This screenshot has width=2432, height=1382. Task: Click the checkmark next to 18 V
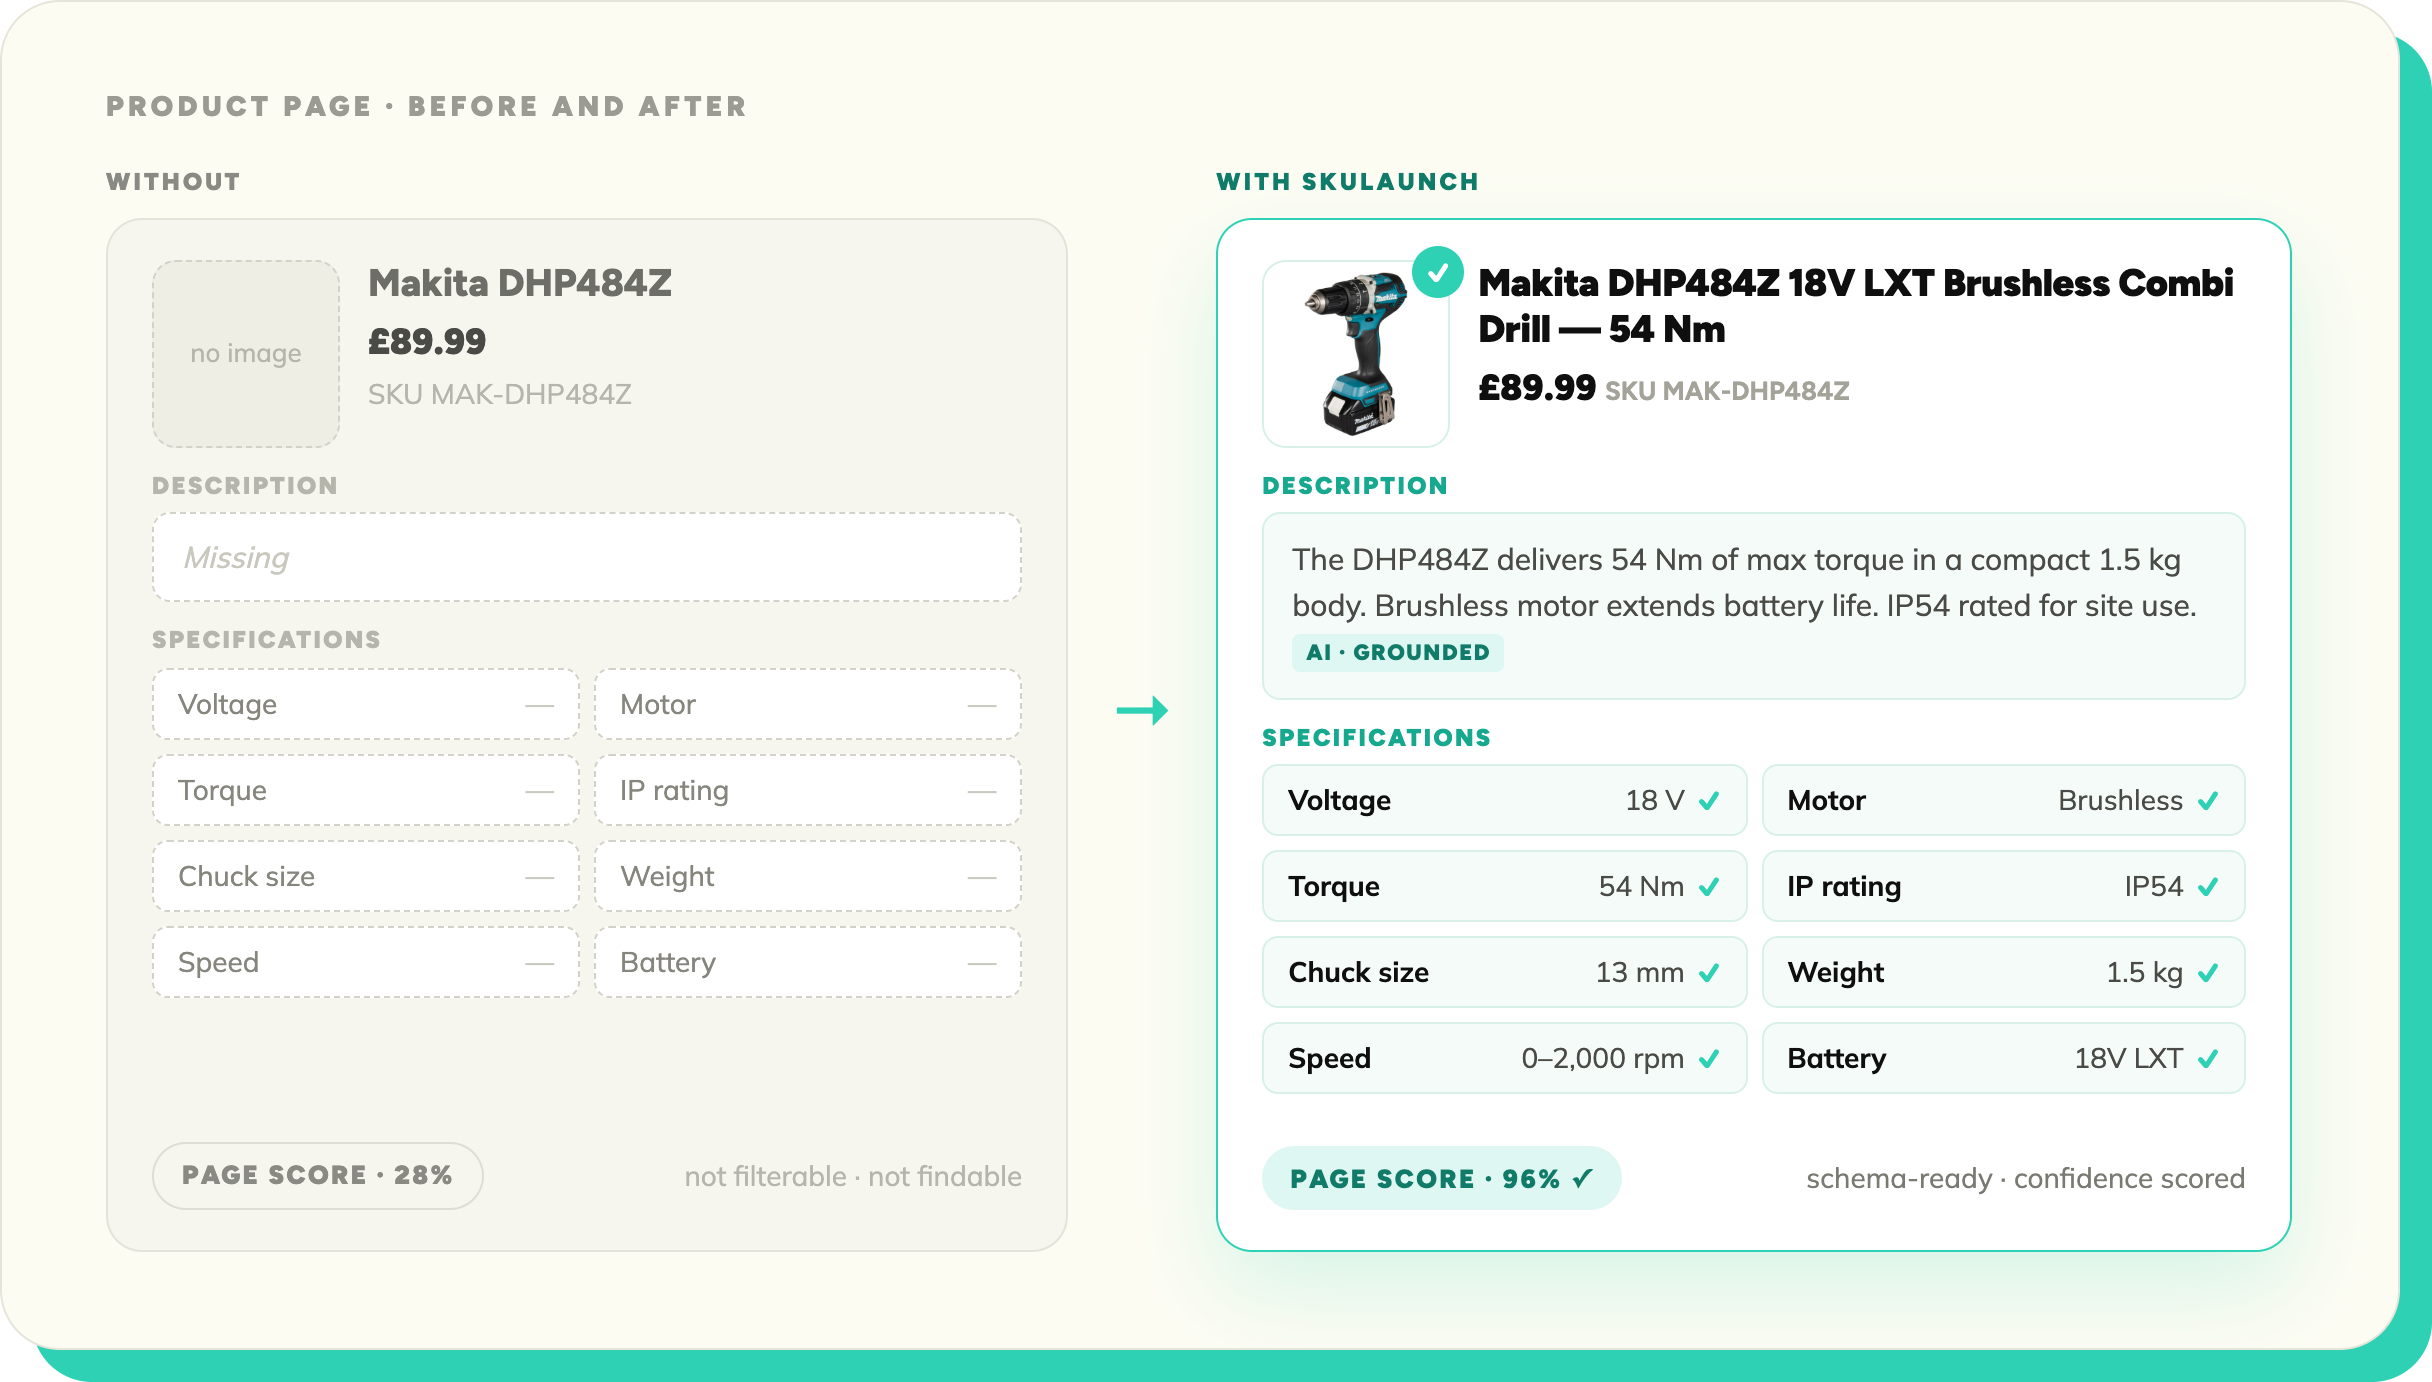pyautogui.click(x=1710, y=801)
